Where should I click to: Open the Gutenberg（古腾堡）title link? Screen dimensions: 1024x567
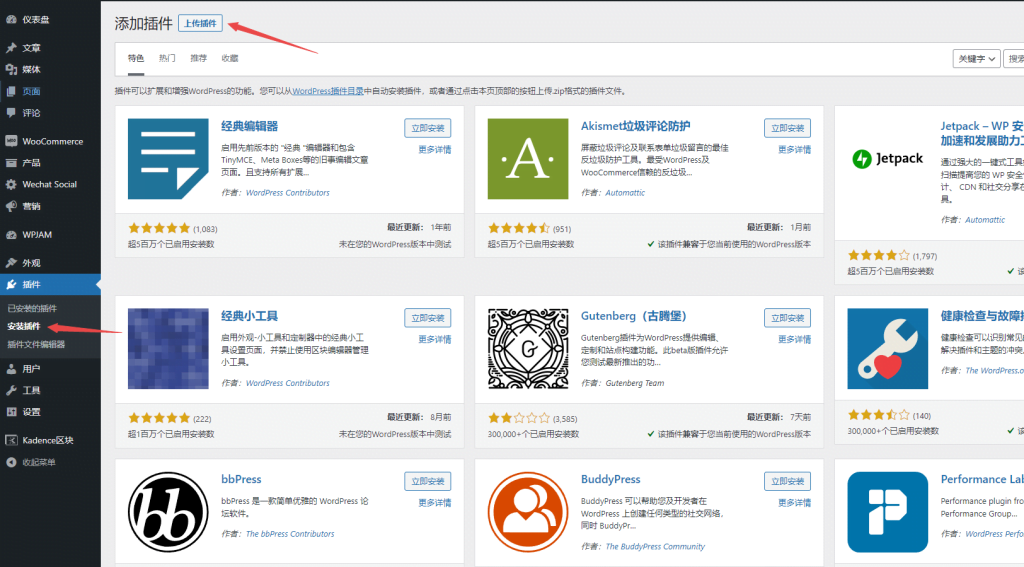coord(633,316)
